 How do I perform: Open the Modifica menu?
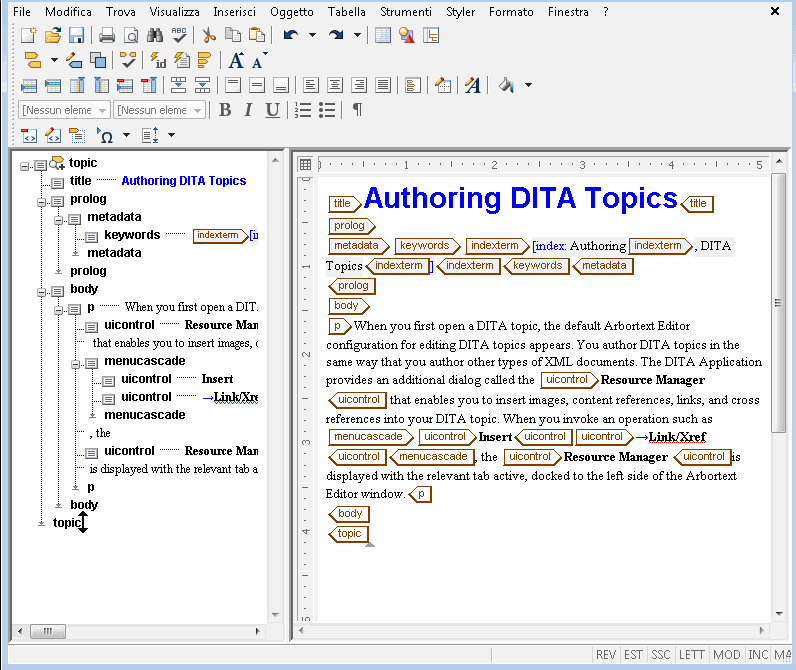(69, 12)
